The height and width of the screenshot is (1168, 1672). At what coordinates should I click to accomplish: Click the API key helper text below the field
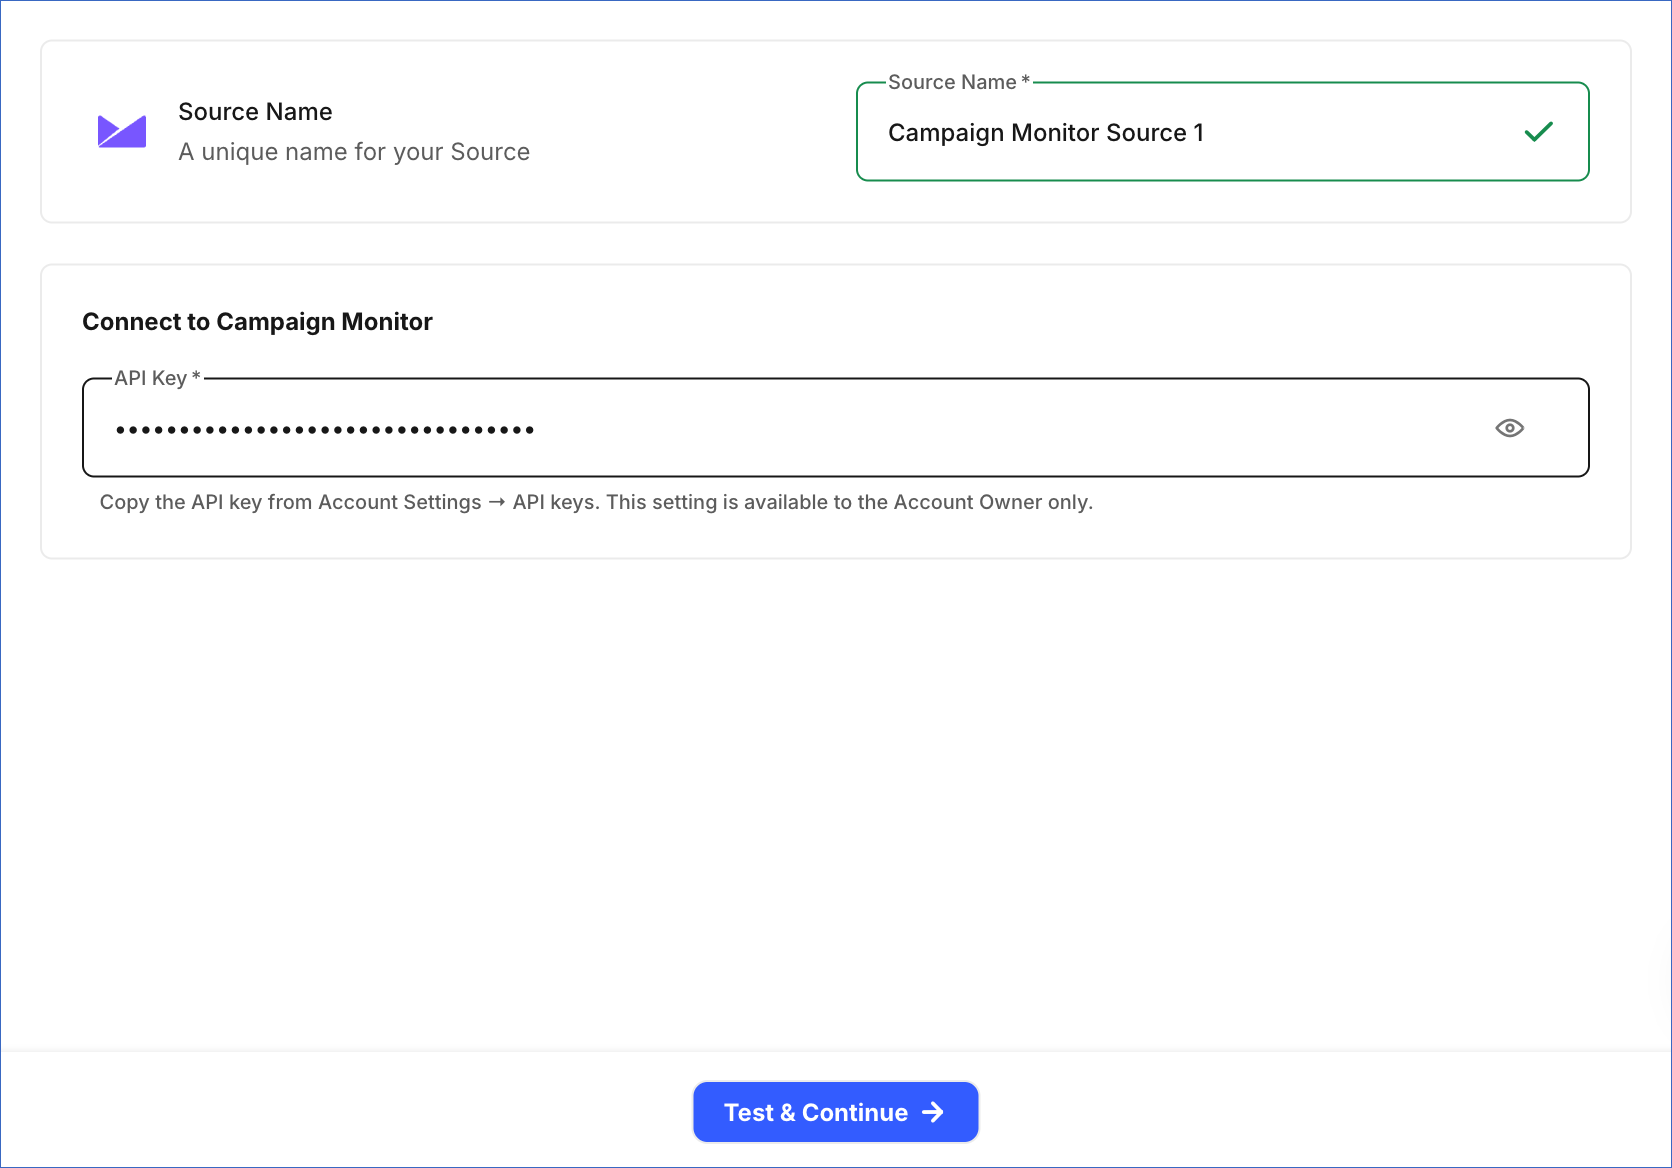click(x=596, y=502)
